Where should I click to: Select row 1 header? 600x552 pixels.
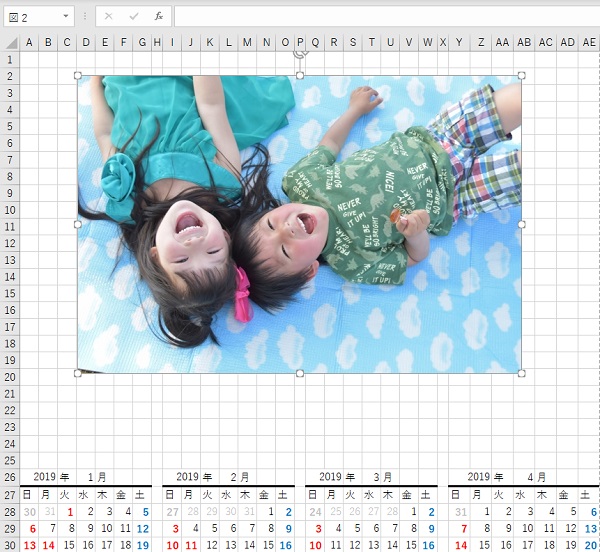pos(10,60)
